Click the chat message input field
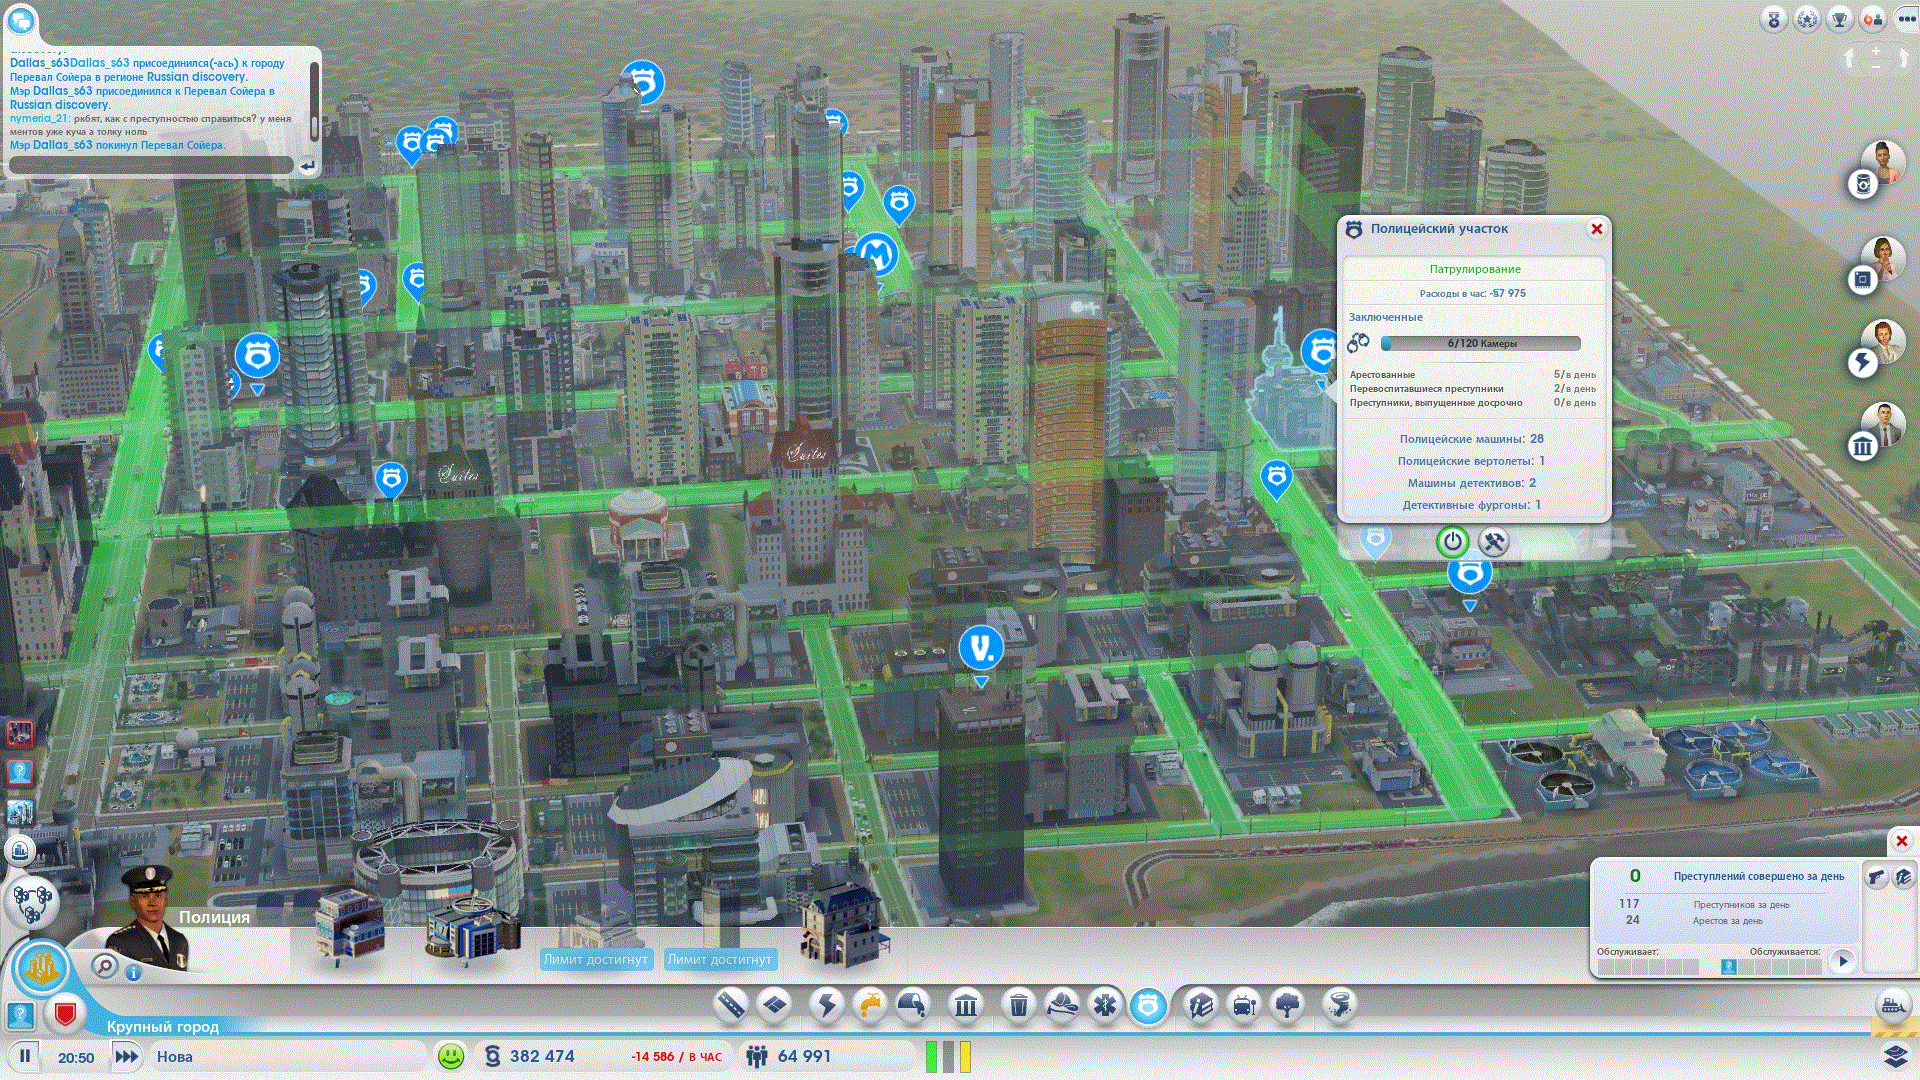 (x=151, y=165)
